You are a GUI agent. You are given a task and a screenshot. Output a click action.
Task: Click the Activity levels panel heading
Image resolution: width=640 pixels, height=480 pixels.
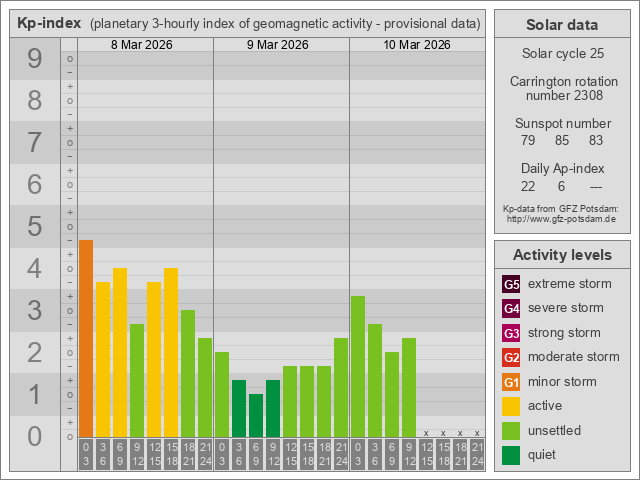coord(561,255)
